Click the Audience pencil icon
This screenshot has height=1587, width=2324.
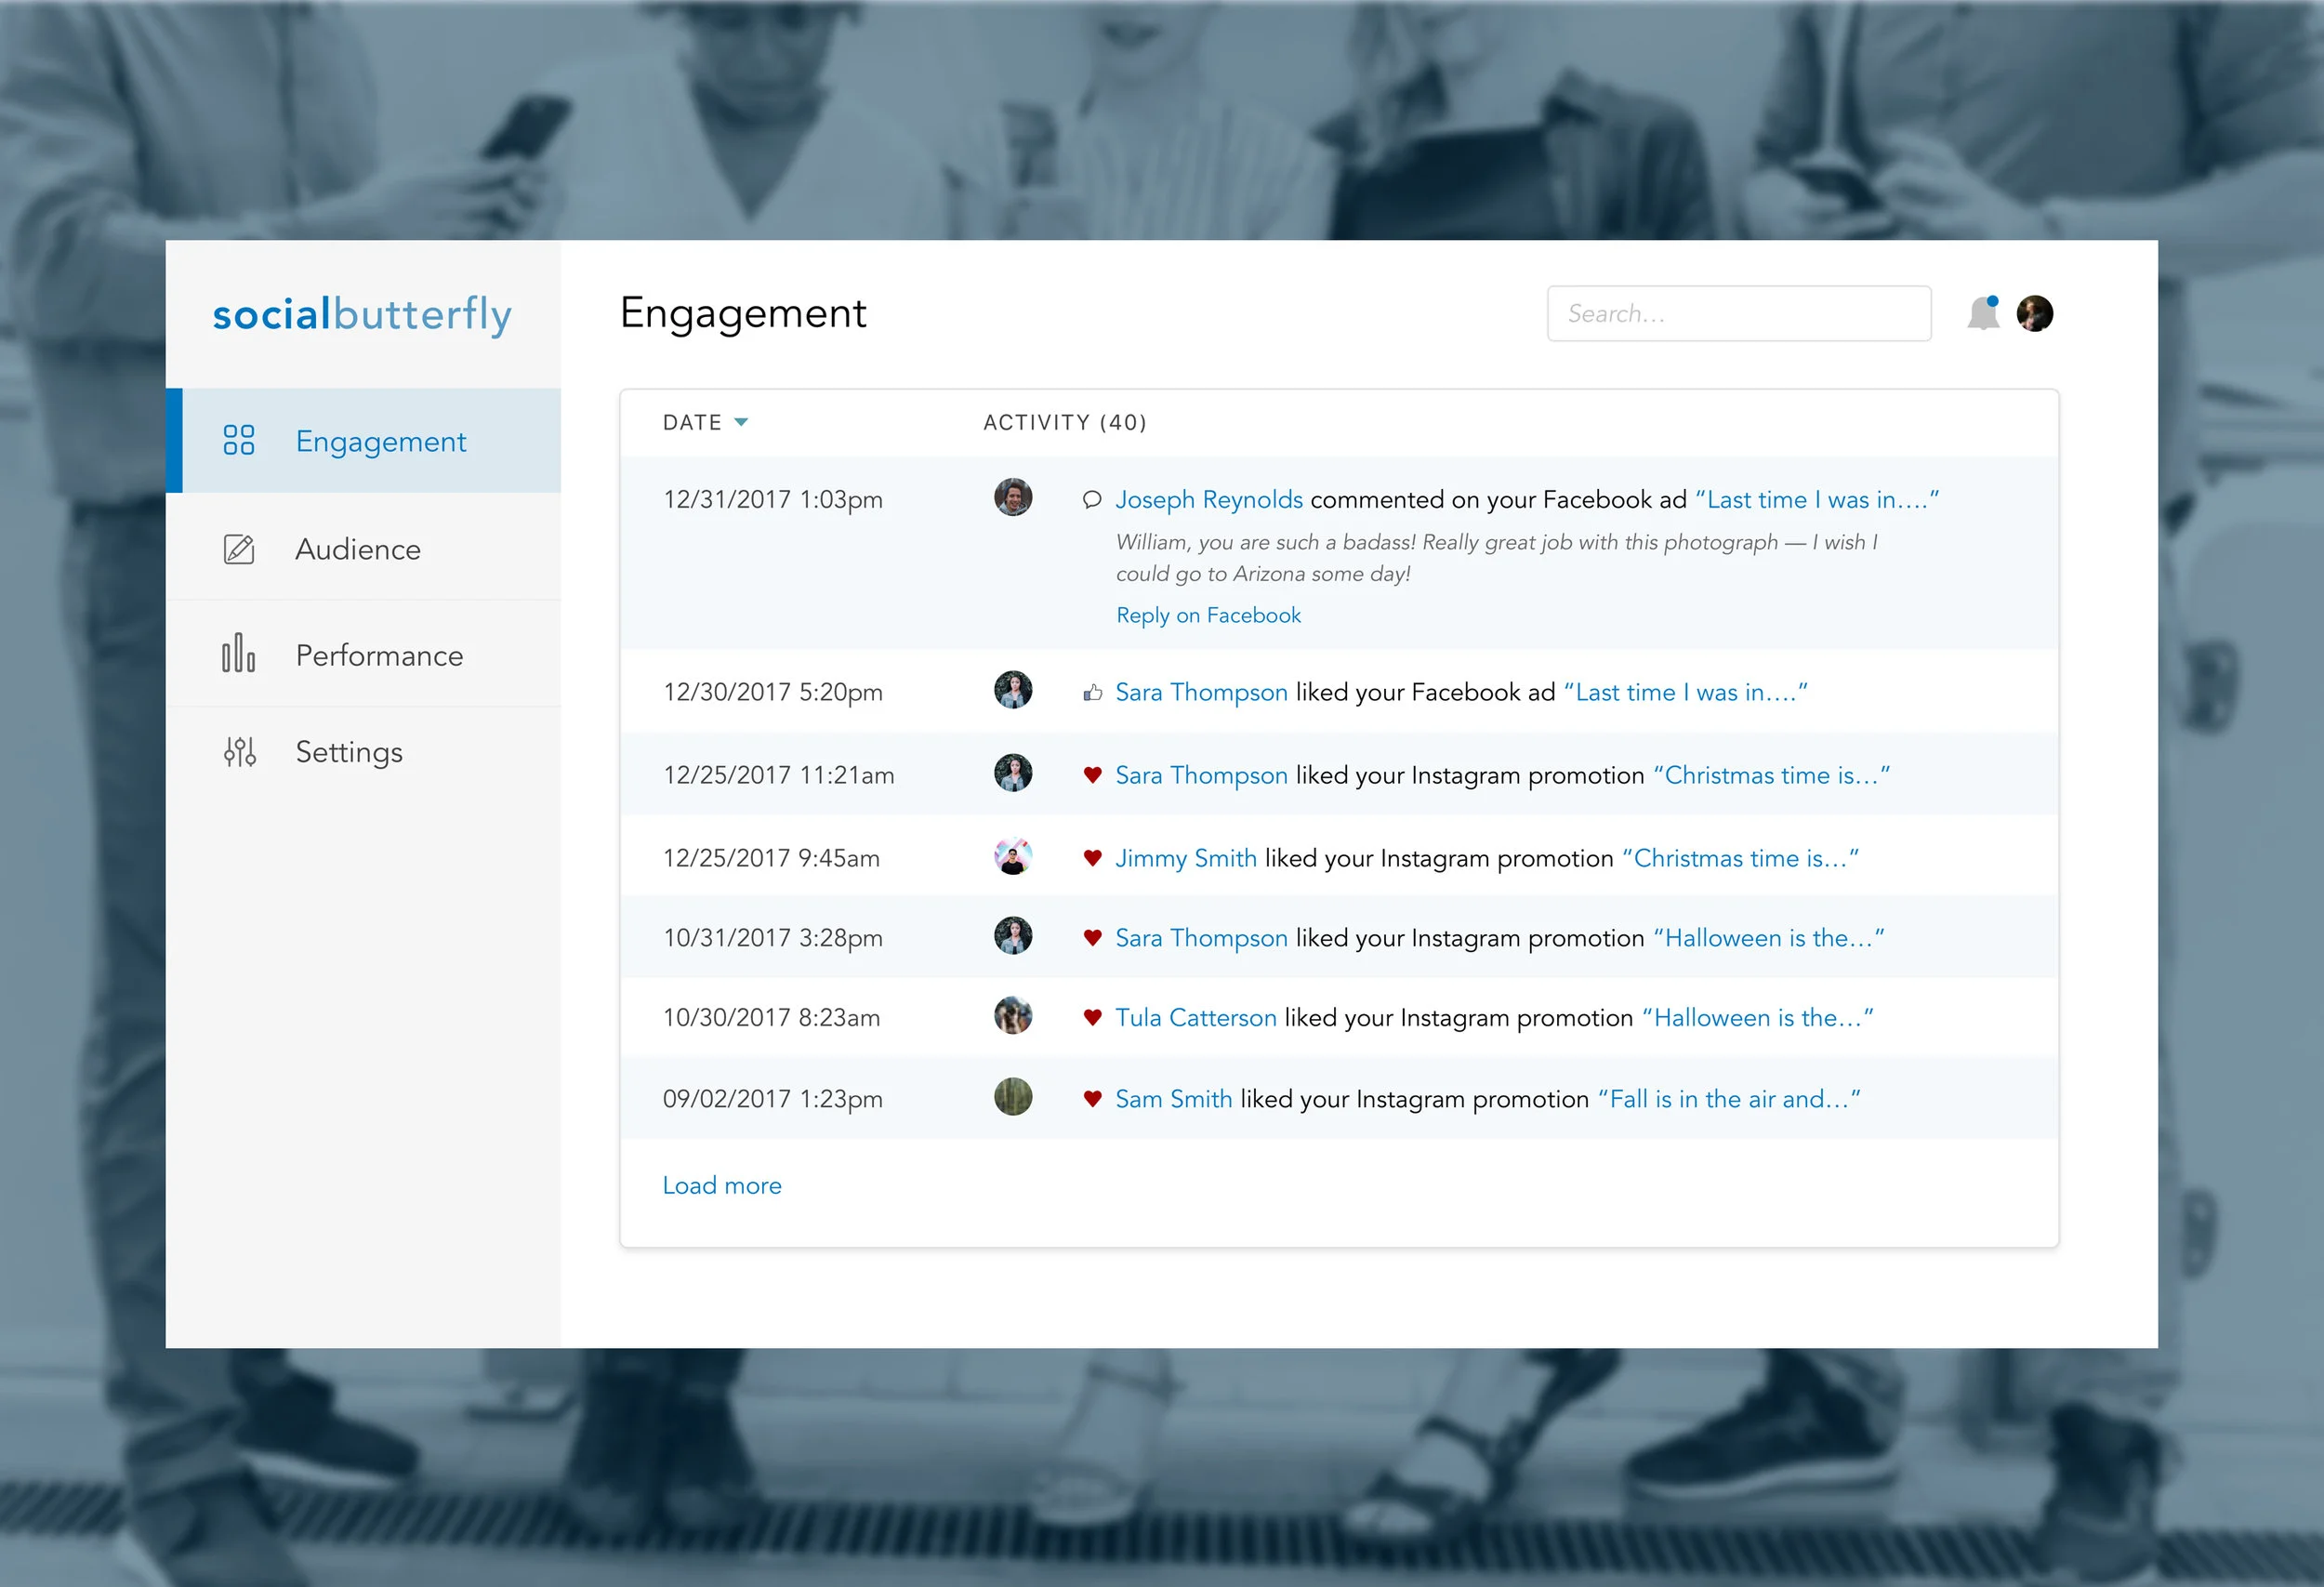tap(239, 549)
